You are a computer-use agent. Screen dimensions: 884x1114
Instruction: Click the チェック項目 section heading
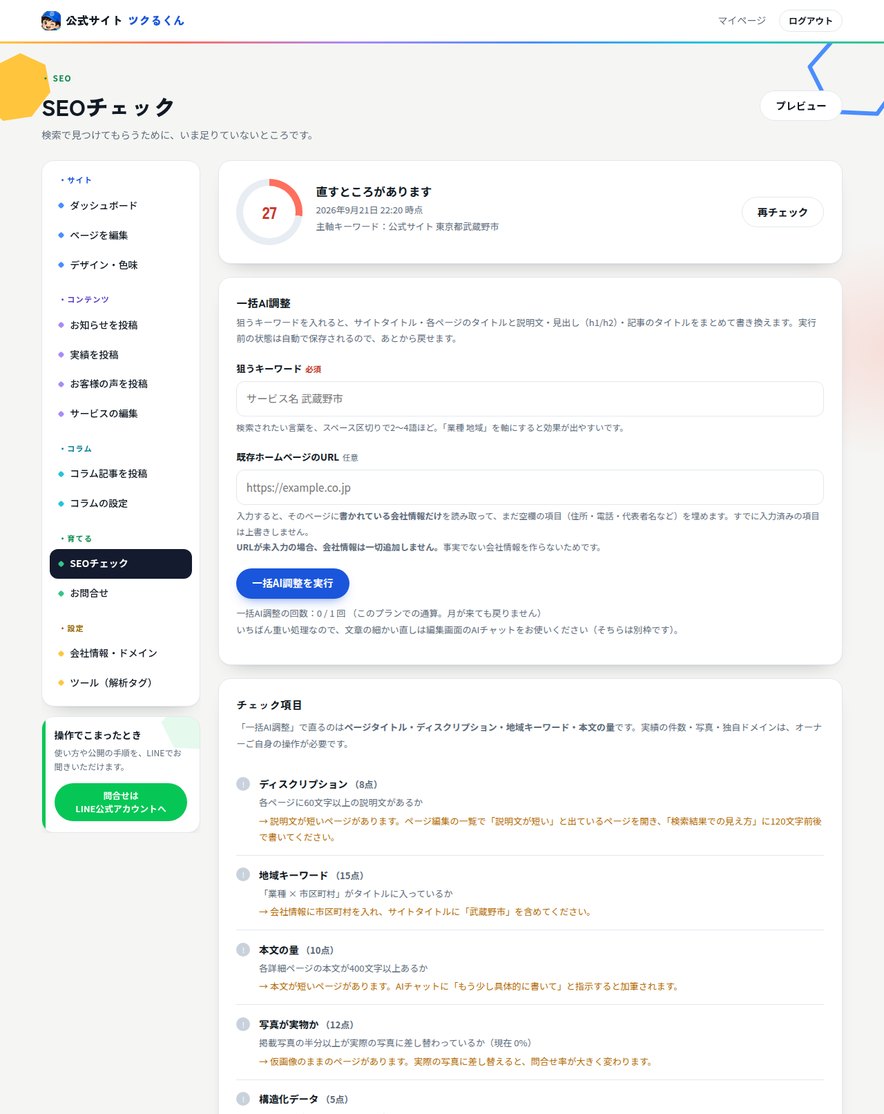point(269,705)
